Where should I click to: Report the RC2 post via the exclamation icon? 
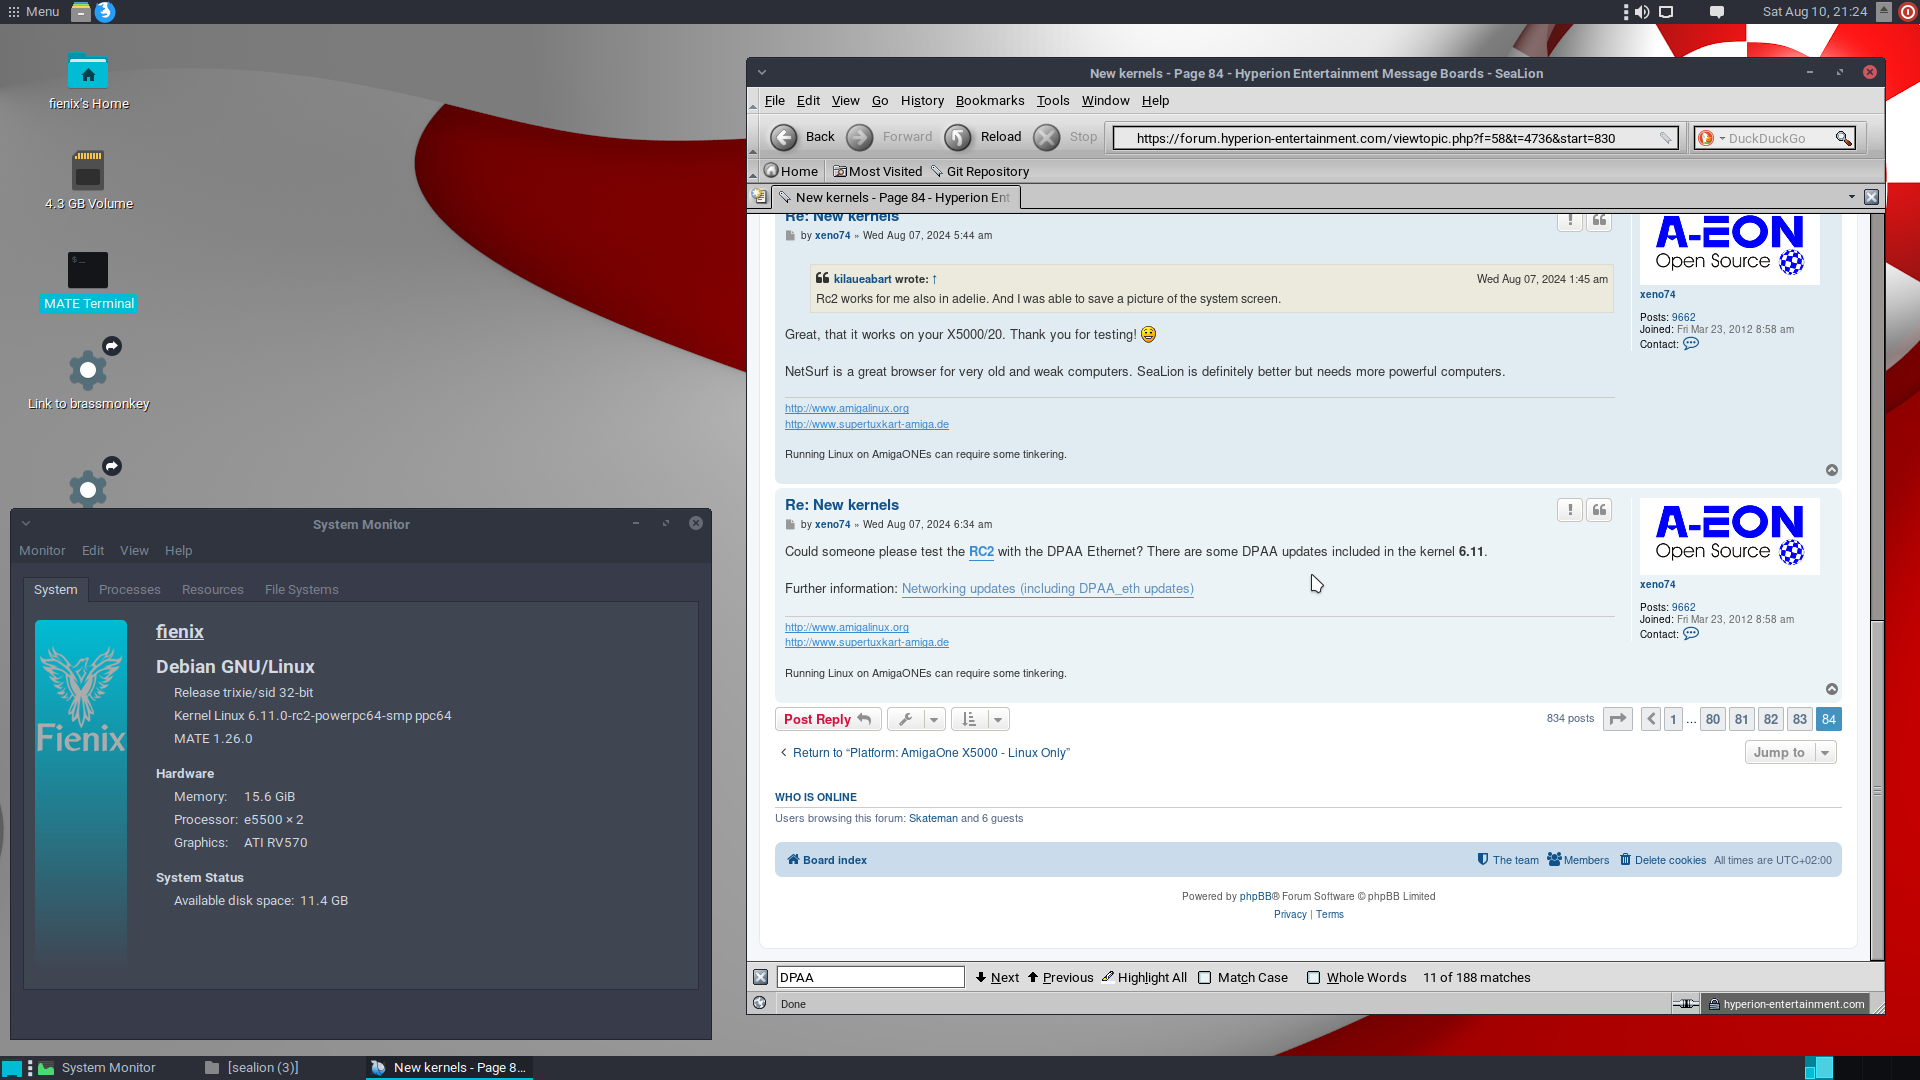click(x=1569, y=510)
